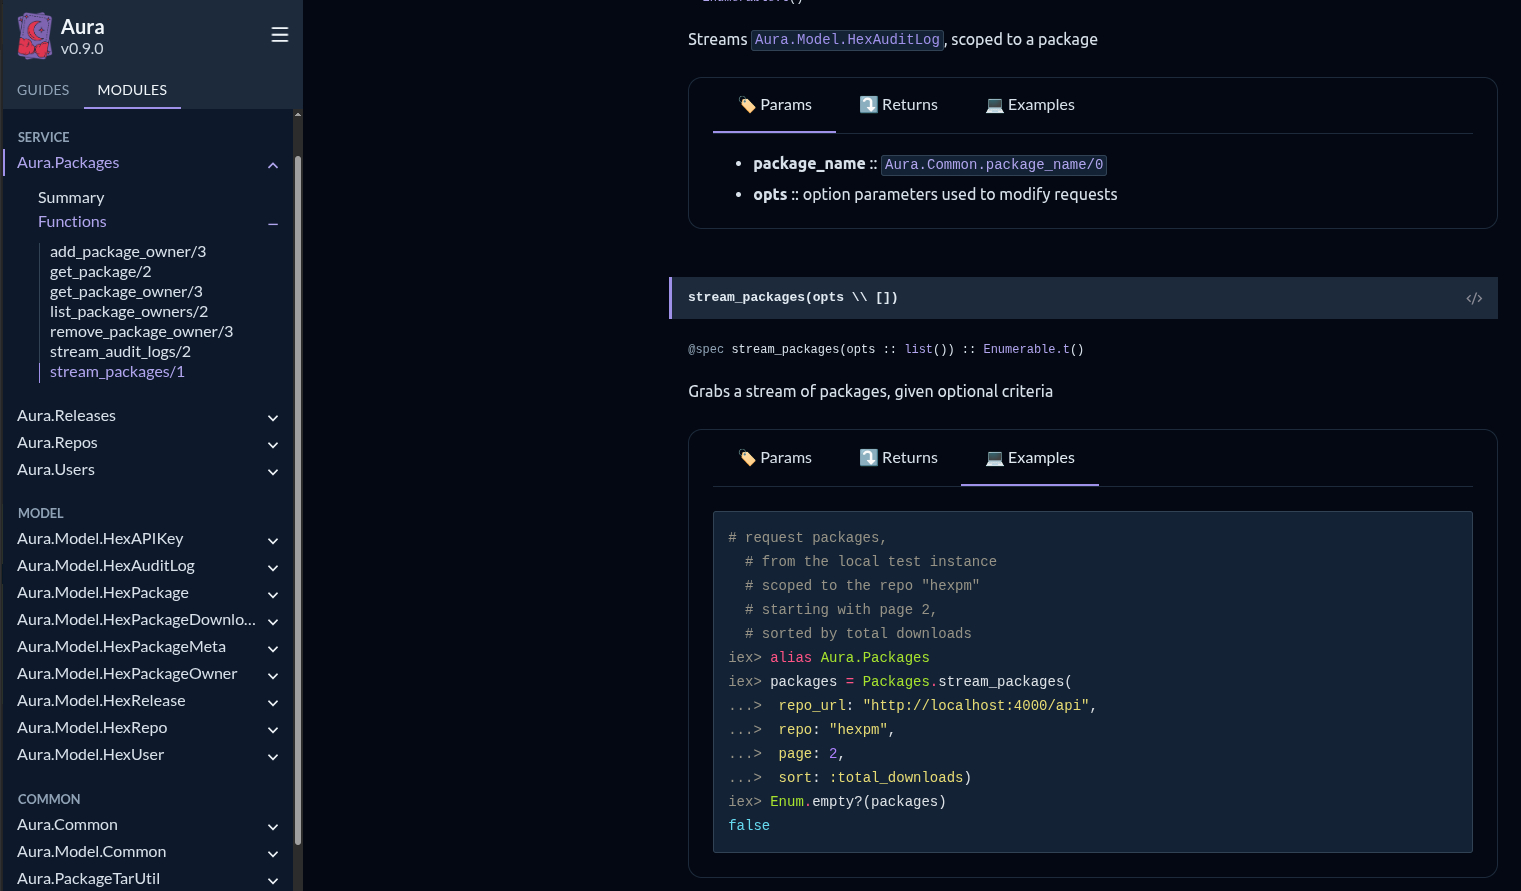View source code for stream_packages
This screenshot has height=891, width=1521.
1473,299
